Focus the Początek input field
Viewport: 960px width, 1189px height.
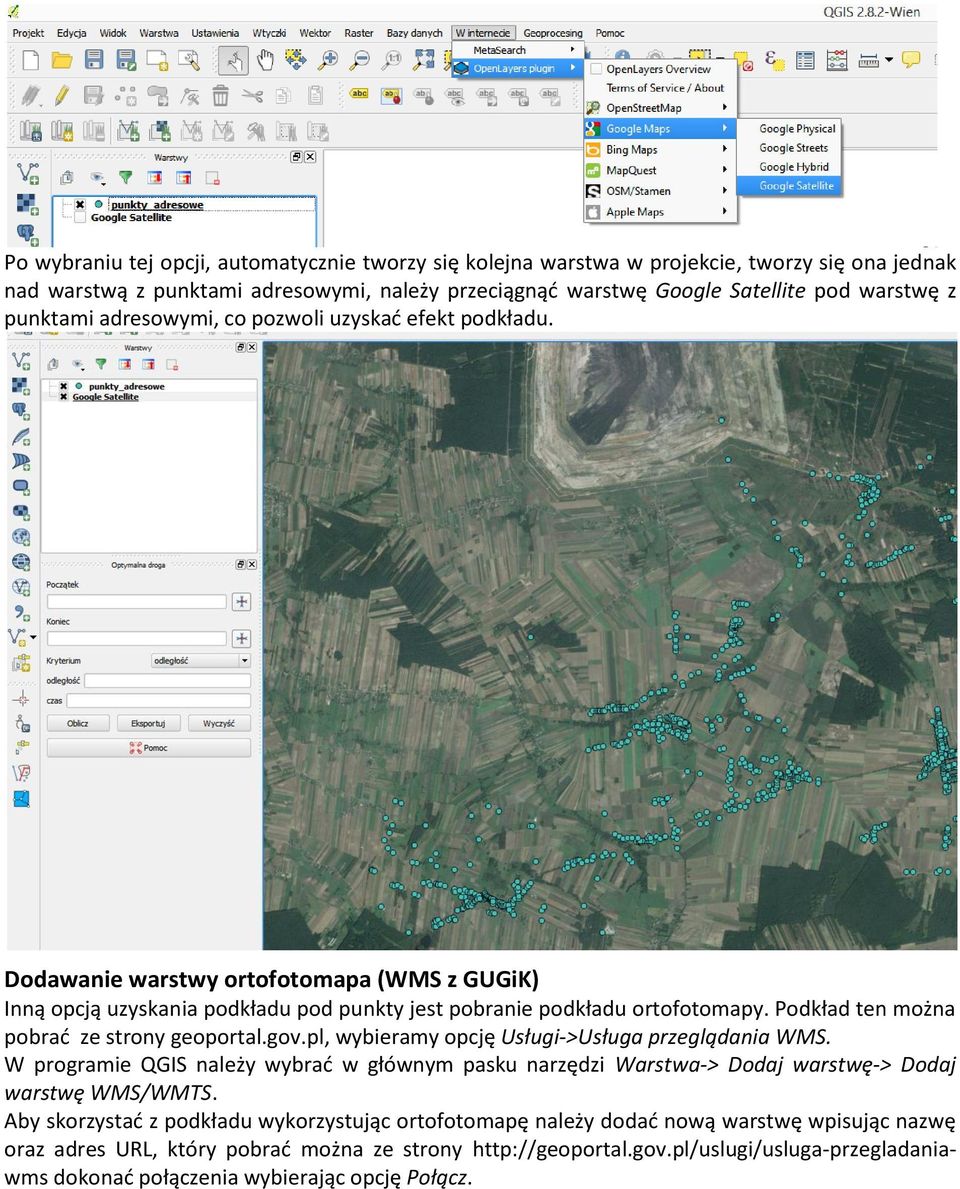pyautogui.click(x=136, y=602)
